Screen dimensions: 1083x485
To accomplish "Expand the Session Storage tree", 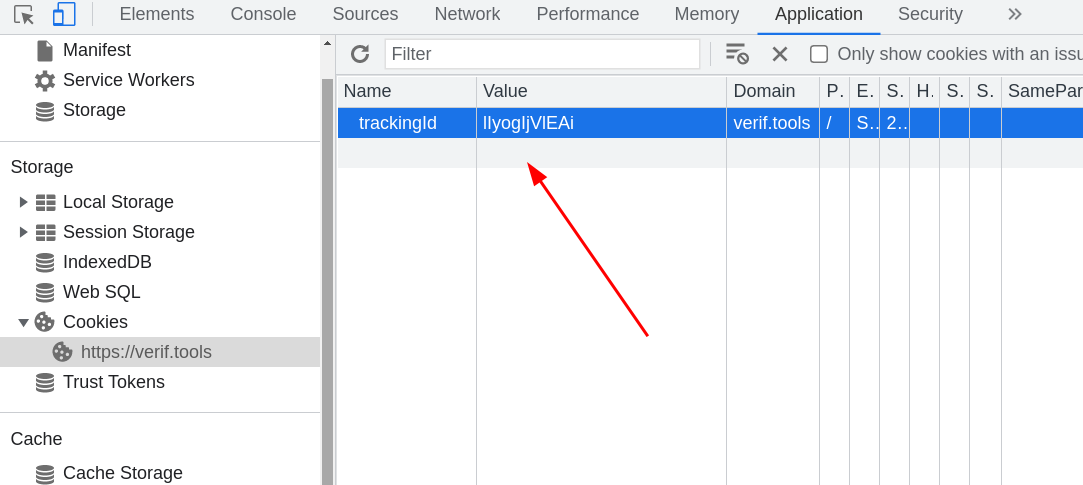I will [x=24, y=232].
